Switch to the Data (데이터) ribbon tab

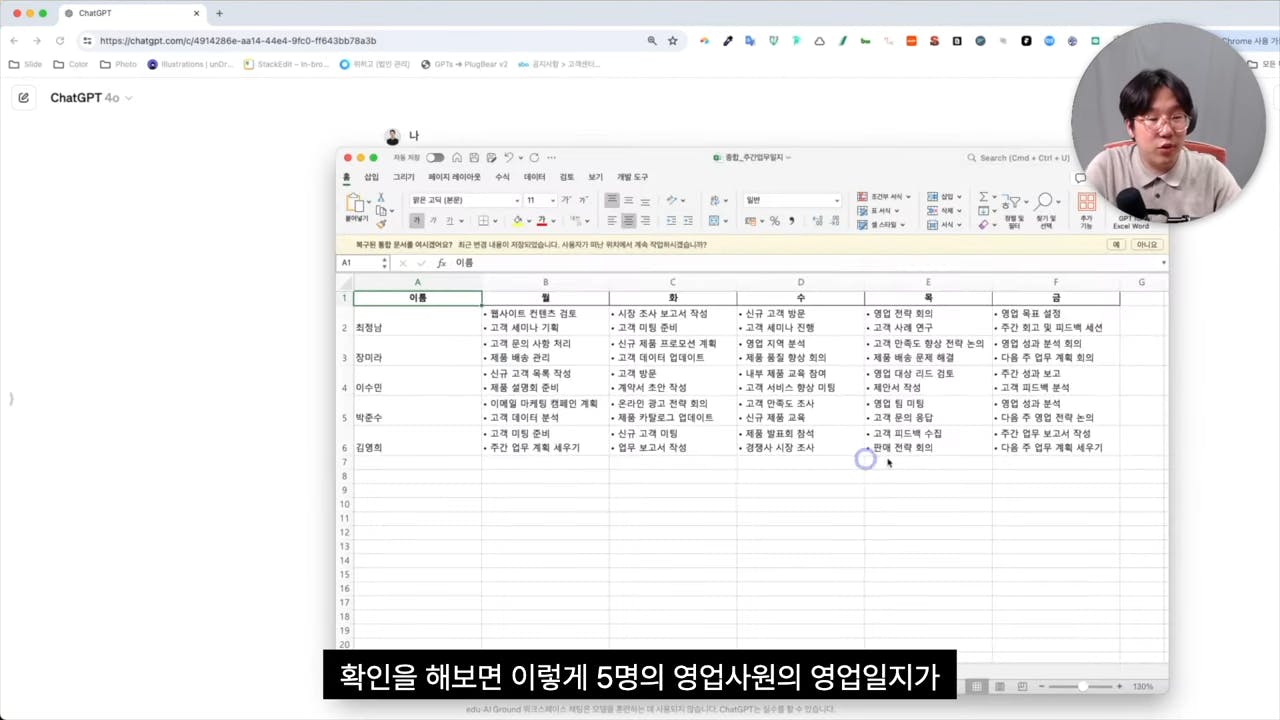click(x=535, y=177)
